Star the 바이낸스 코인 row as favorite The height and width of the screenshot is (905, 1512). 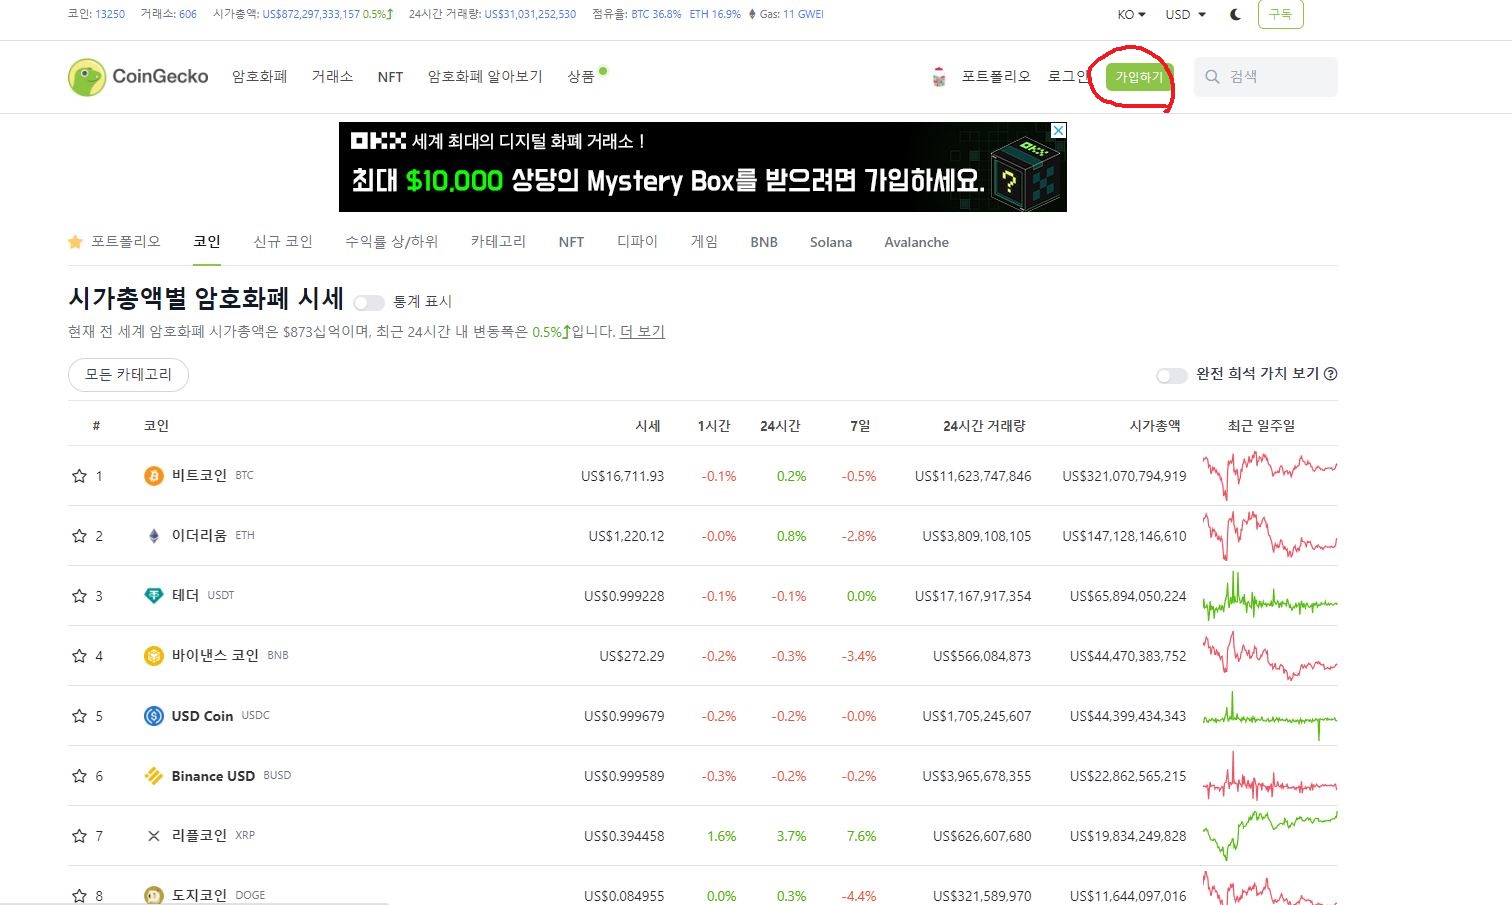click(79, 656)
